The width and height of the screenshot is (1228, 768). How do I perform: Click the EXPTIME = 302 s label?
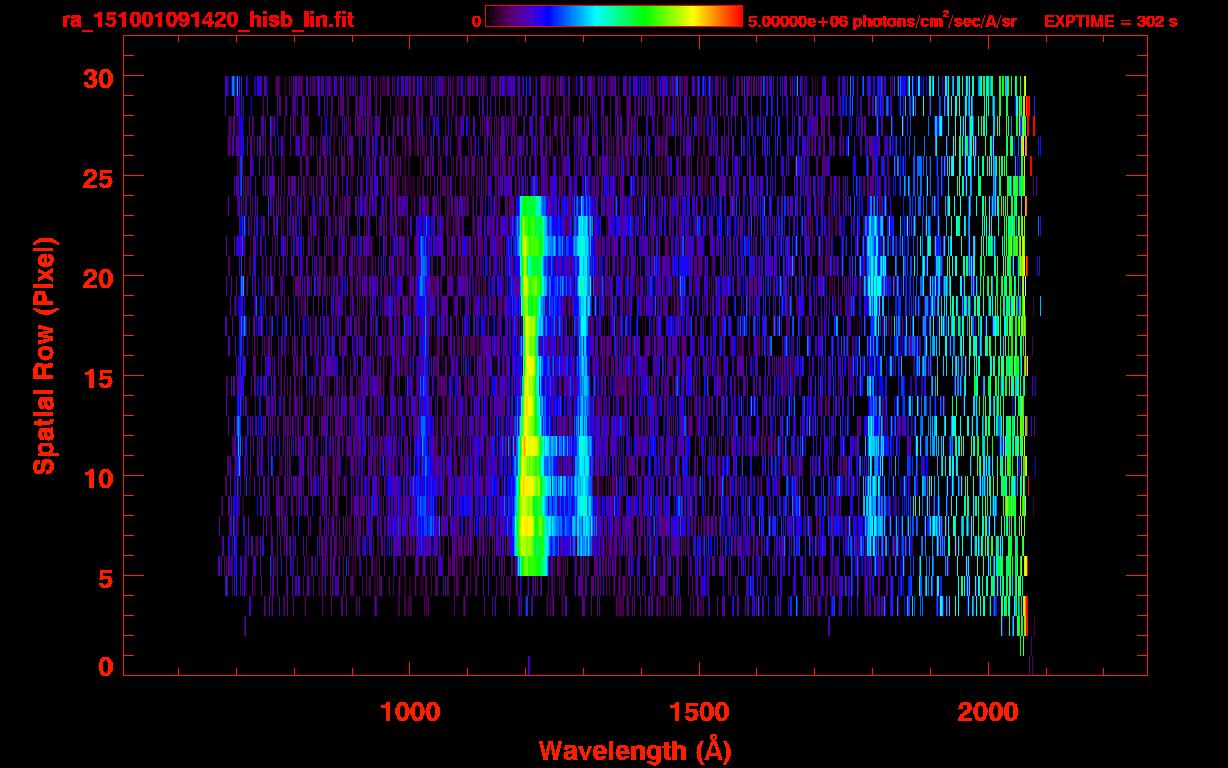click(1110, 20)
